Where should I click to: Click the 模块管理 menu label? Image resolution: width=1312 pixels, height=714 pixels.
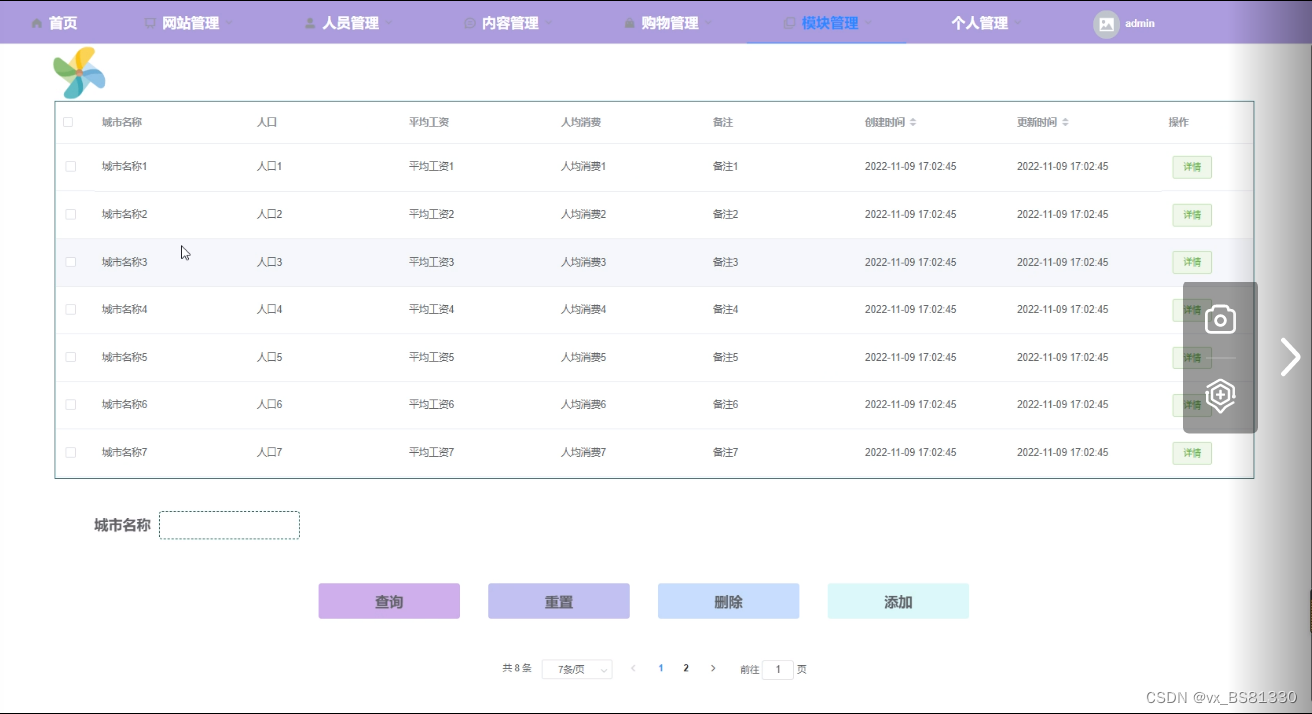tap(829, 23)
